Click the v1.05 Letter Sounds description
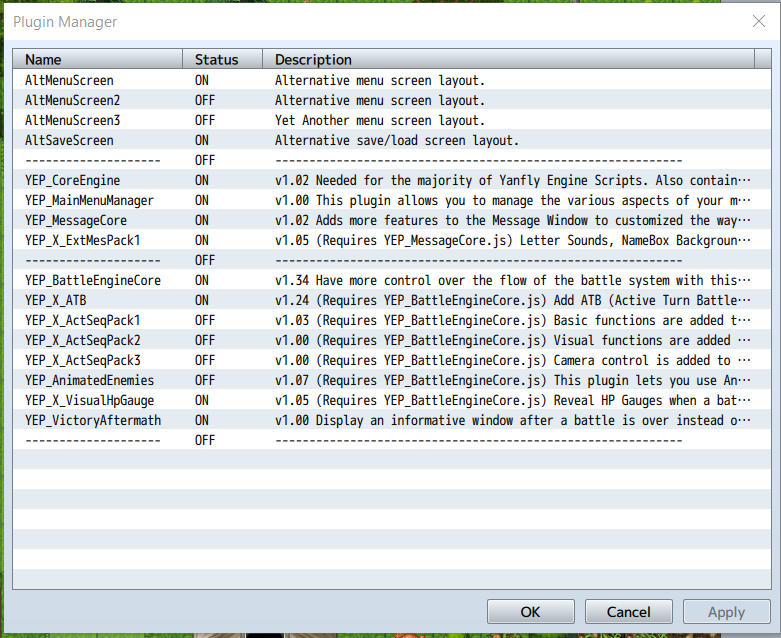 513,240
